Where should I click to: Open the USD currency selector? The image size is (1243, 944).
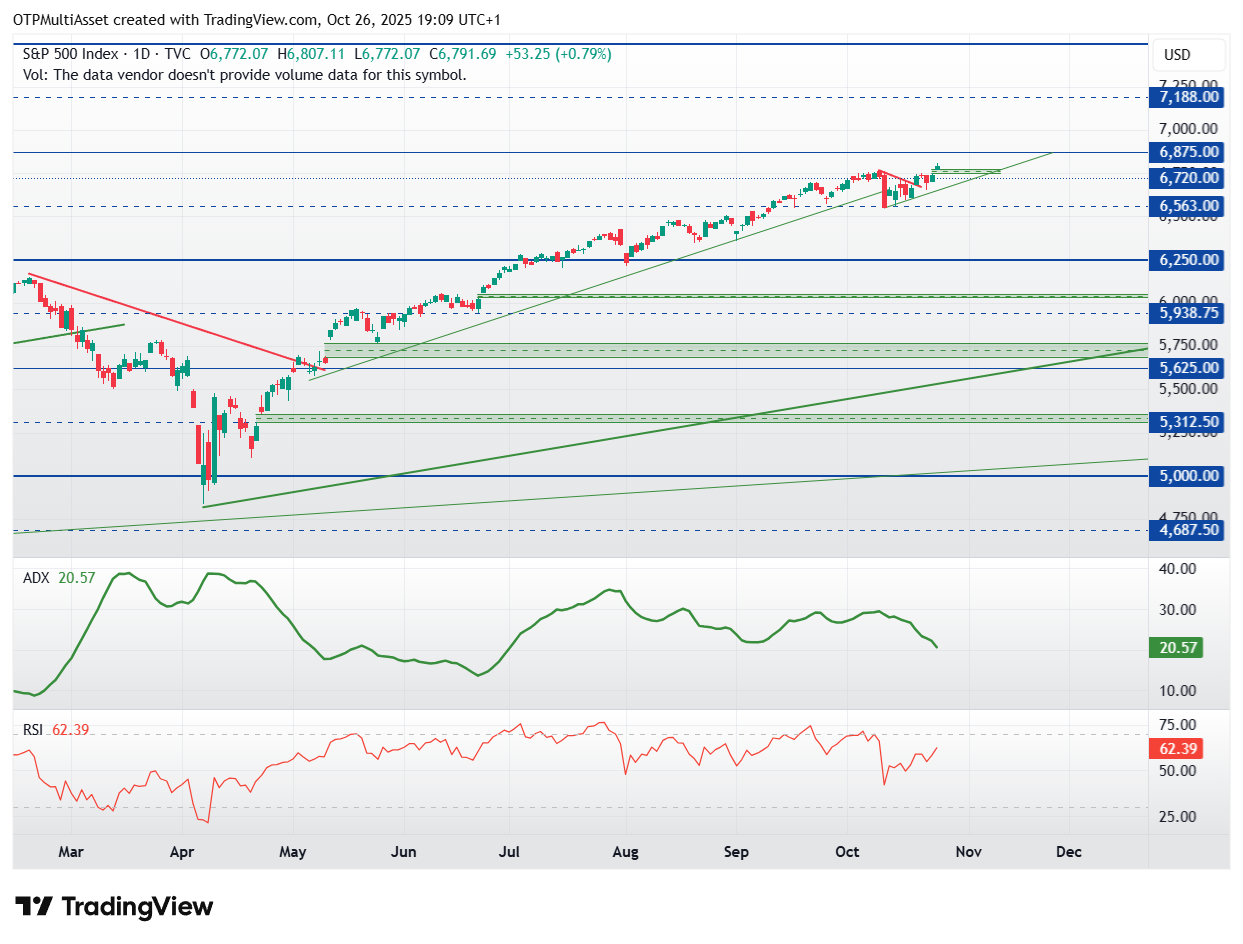[1177, 55]
